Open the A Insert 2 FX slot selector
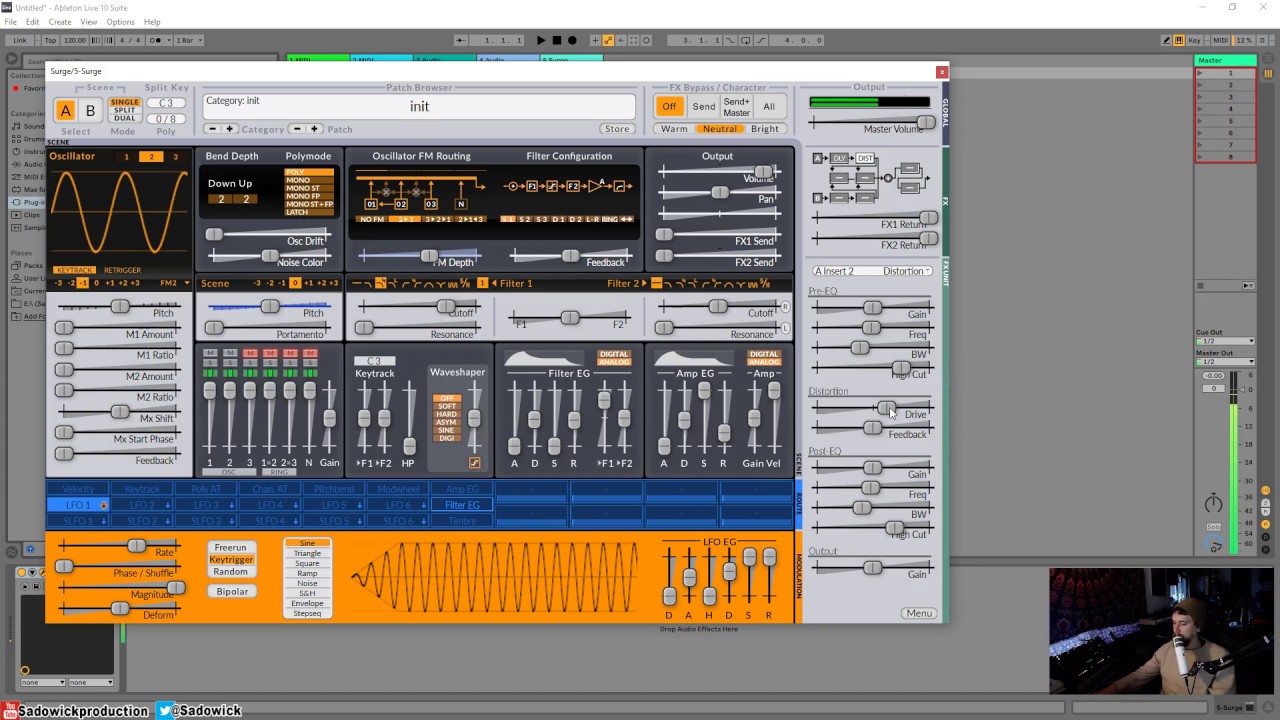1280x720 pixels. coord(834,271)
